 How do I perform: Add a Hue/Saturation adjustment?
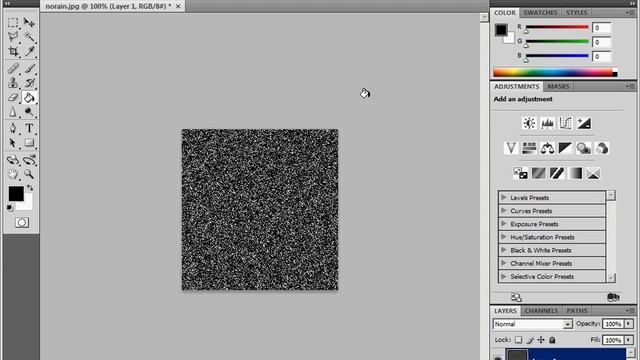pyautogui.click(x=529, y=148)
